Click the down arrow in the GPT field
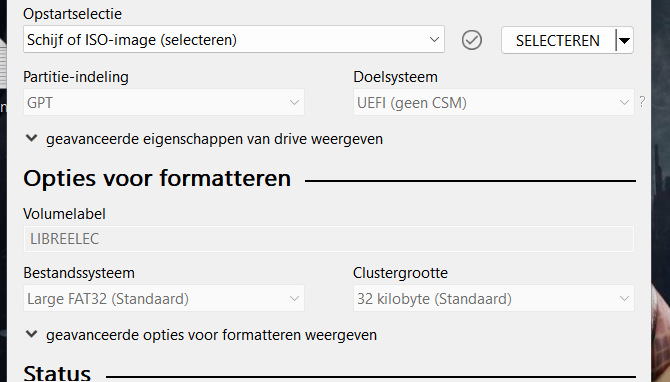 click(x=294, y=103)
